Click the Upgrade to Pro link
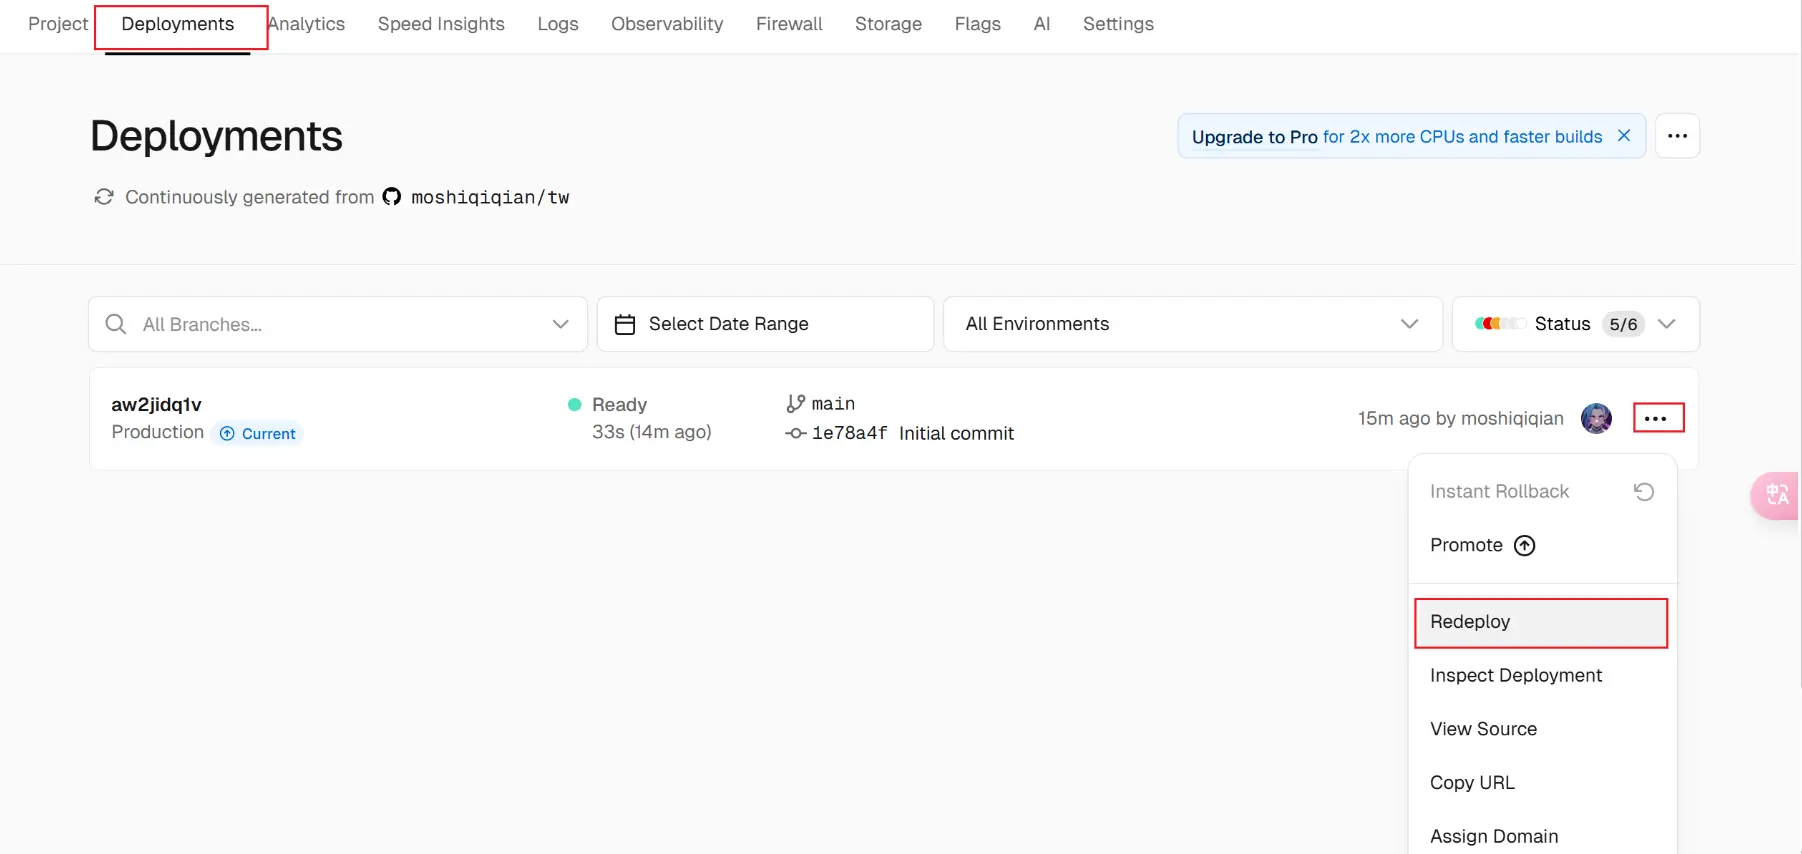Viewport: 1802px width, 854px height. pos(1254,137)
